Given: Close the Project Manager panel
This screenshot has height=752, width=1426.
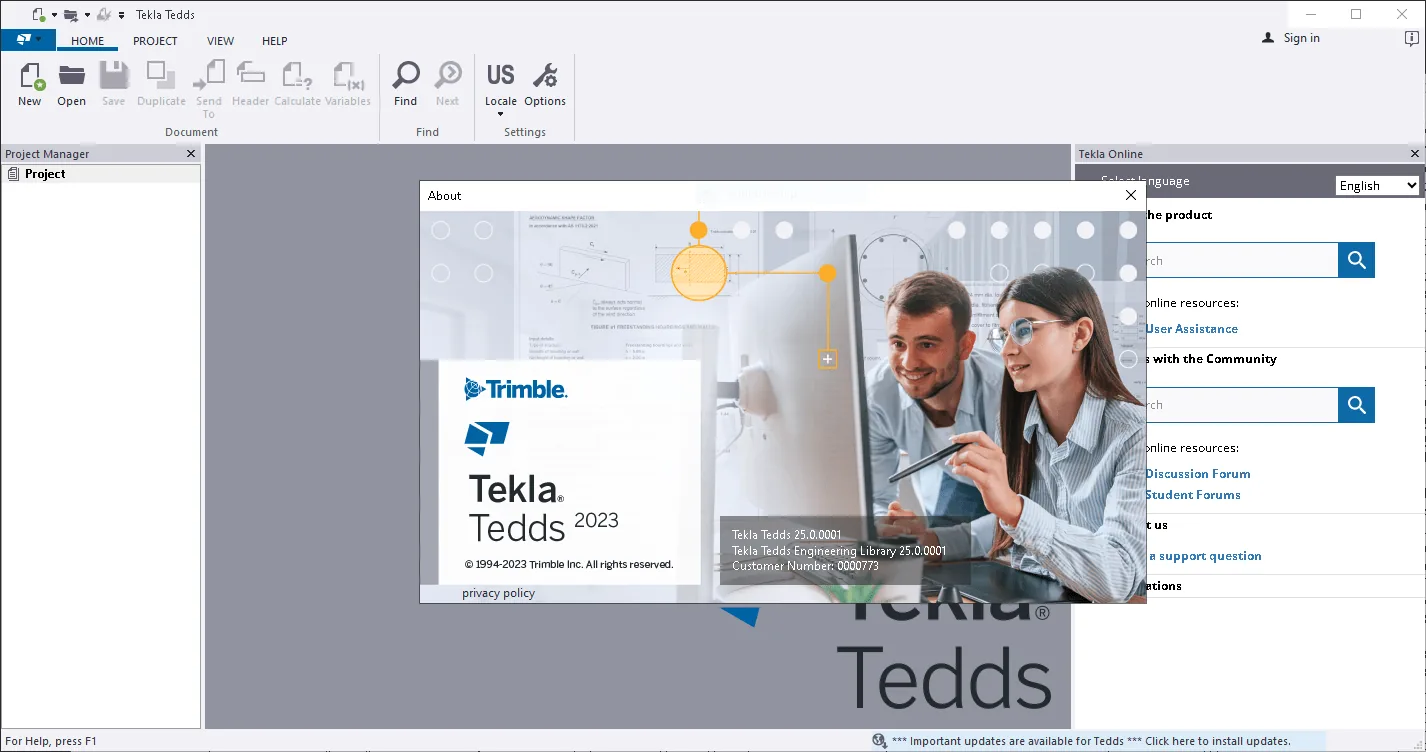Looking at the screenshot, I should click(191, 154).
